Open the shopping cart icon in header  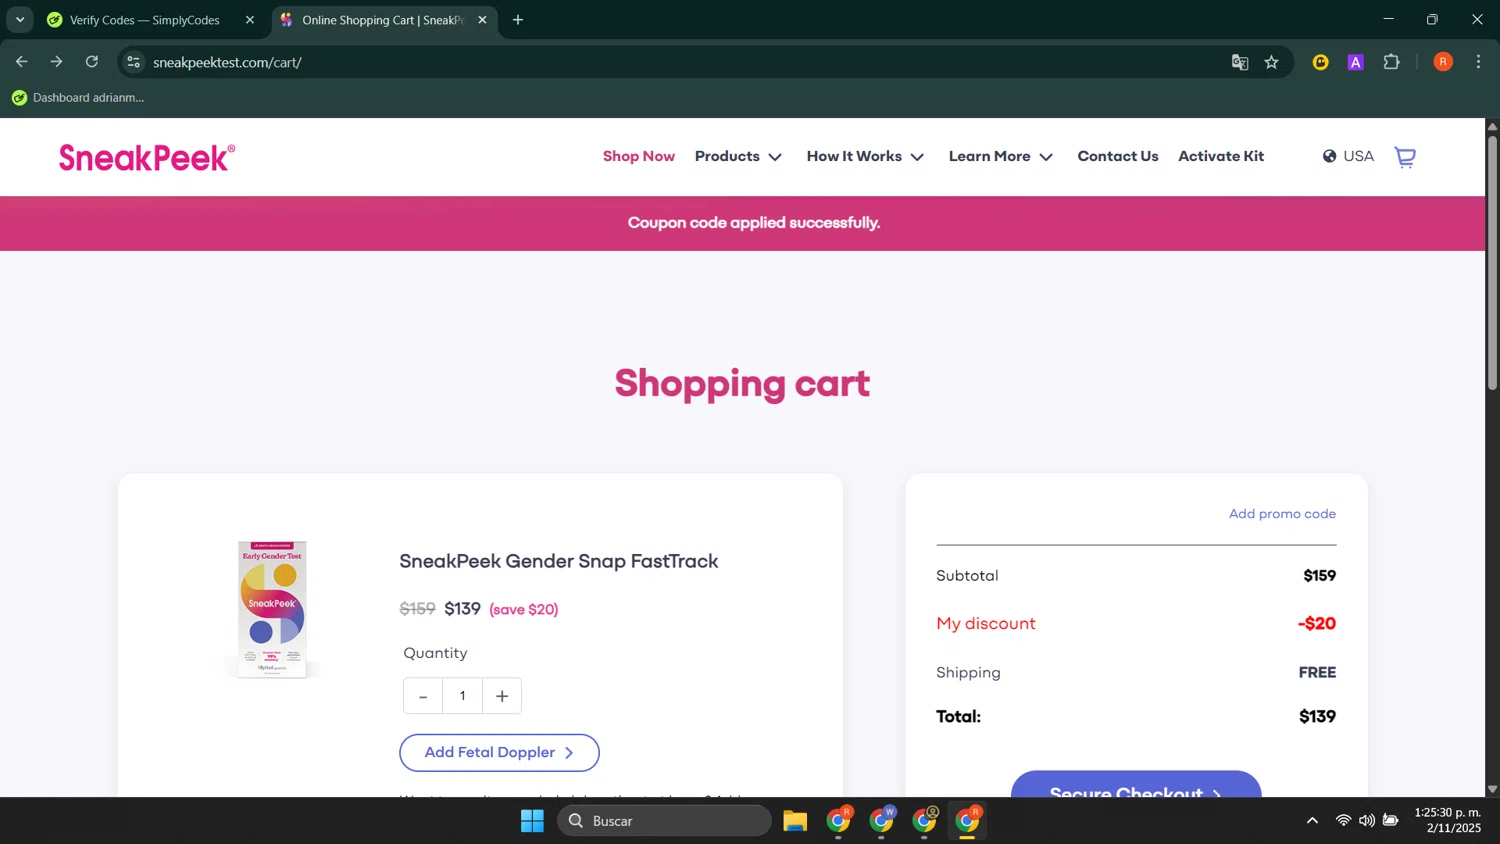(x=1405, y=157)
